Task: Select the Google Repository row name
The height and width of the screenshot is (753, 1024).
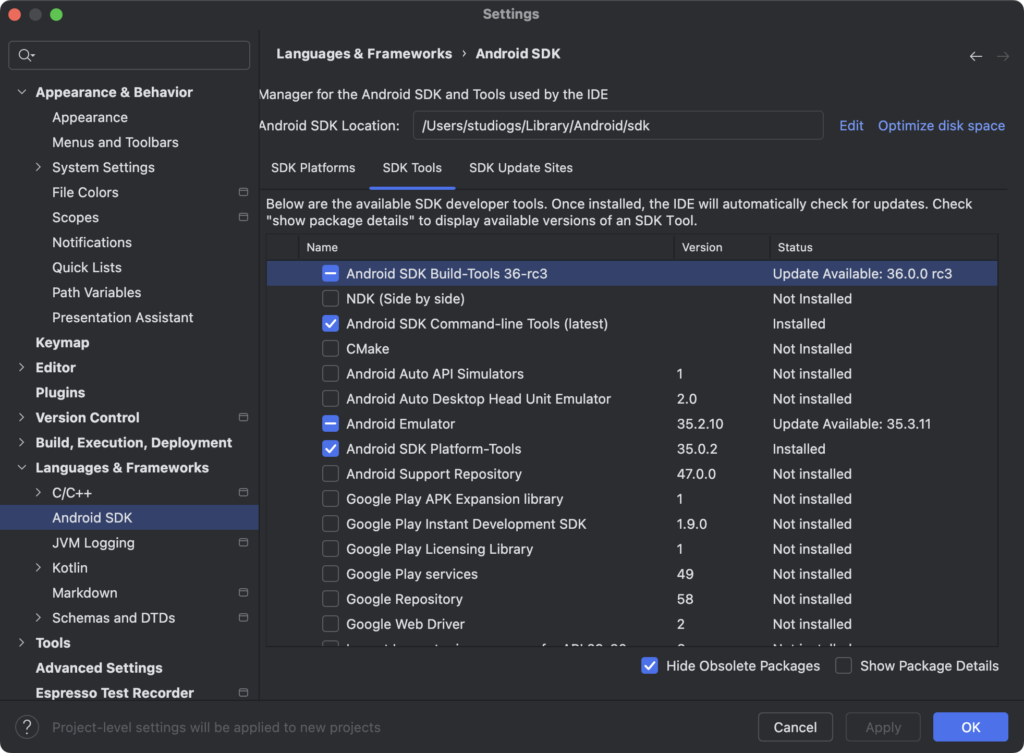Action: pyautogui.click(x=404, y=600)
